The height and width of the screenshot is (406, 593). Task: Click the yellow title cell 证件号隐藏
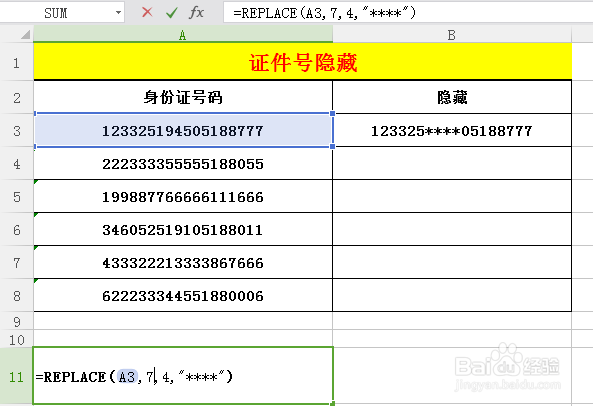click(x=303, y=62)
